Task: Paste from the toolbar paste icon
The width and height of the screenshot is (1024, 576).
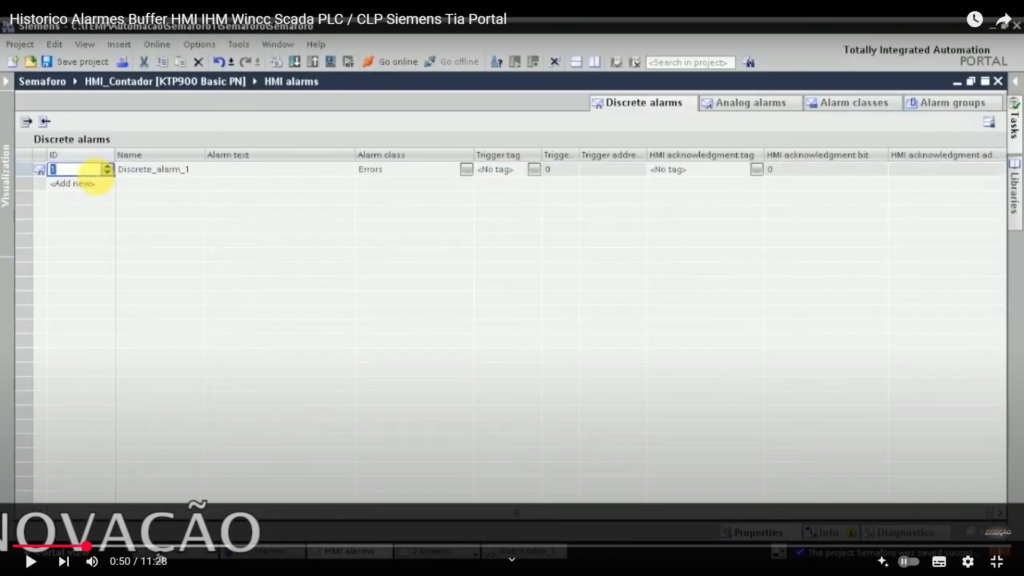Action: coord(180,62)
